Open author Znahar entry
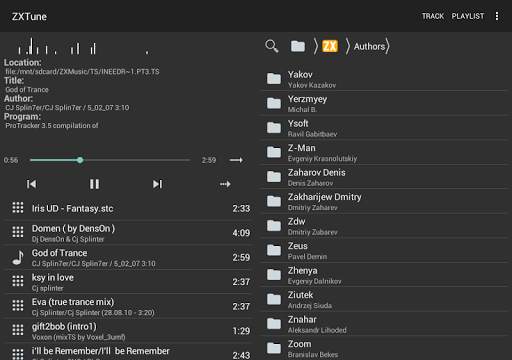 [x=385, y=324]
